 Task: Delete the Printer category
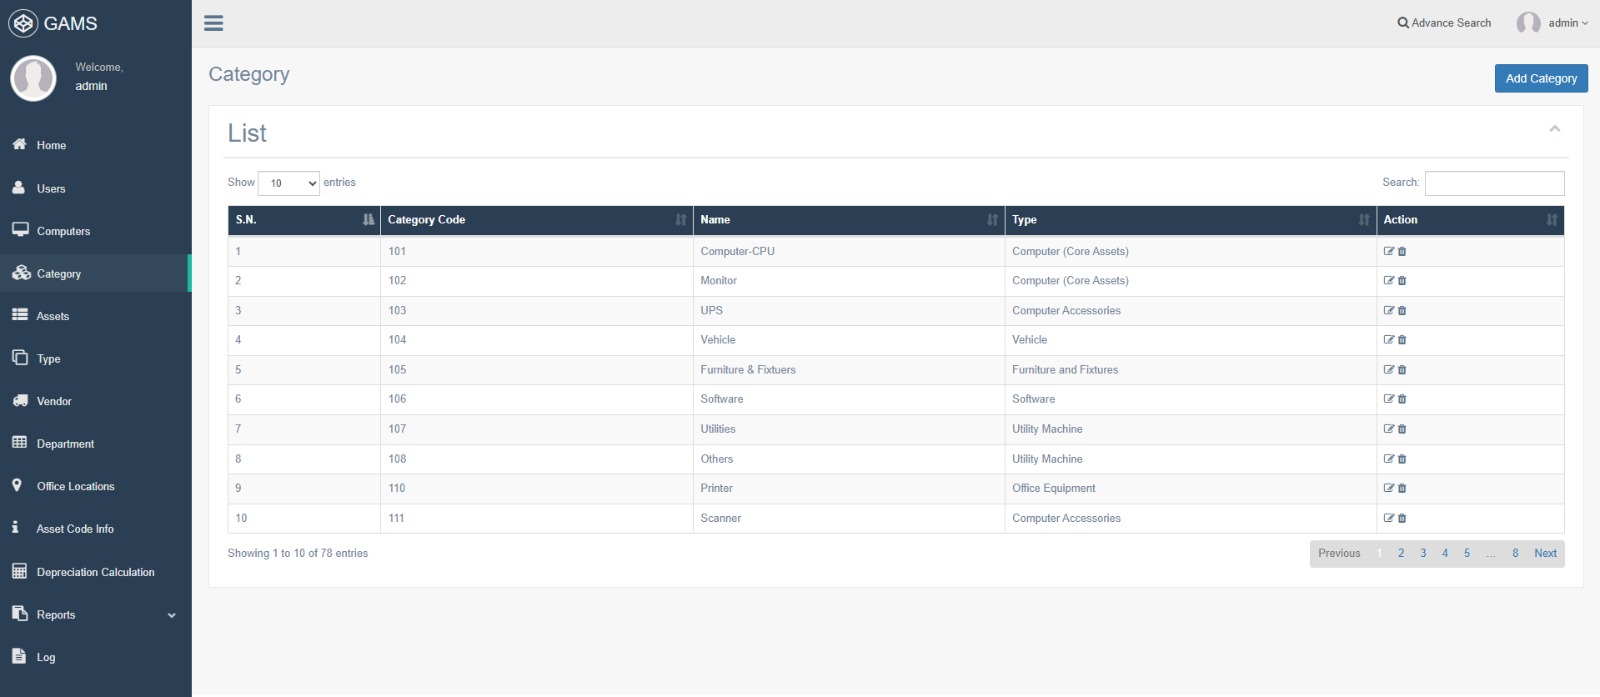[x=1402, y=489]
